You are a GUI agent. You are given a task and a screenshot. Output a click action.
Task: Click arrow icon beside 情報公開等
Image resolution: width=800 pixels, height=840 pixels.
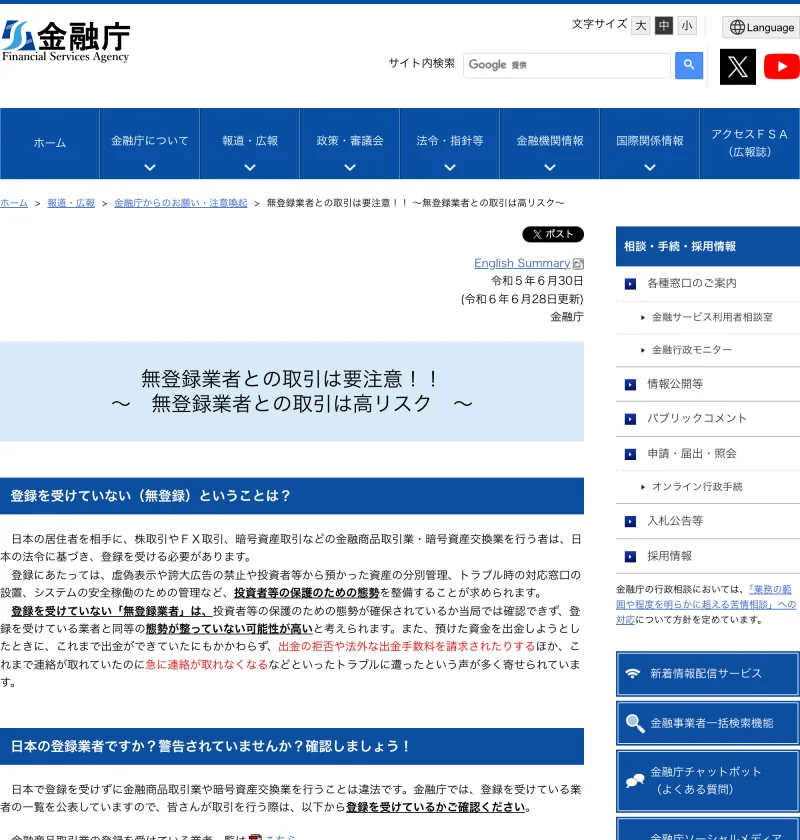click(x=630, y=385)
